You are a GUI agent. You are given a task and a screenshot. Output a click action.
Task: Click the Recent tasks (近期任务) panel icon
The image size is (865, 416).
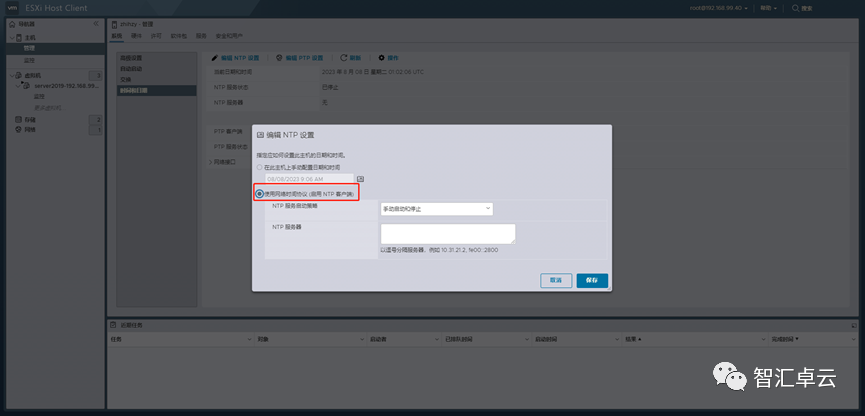click(x=114, y=326)
